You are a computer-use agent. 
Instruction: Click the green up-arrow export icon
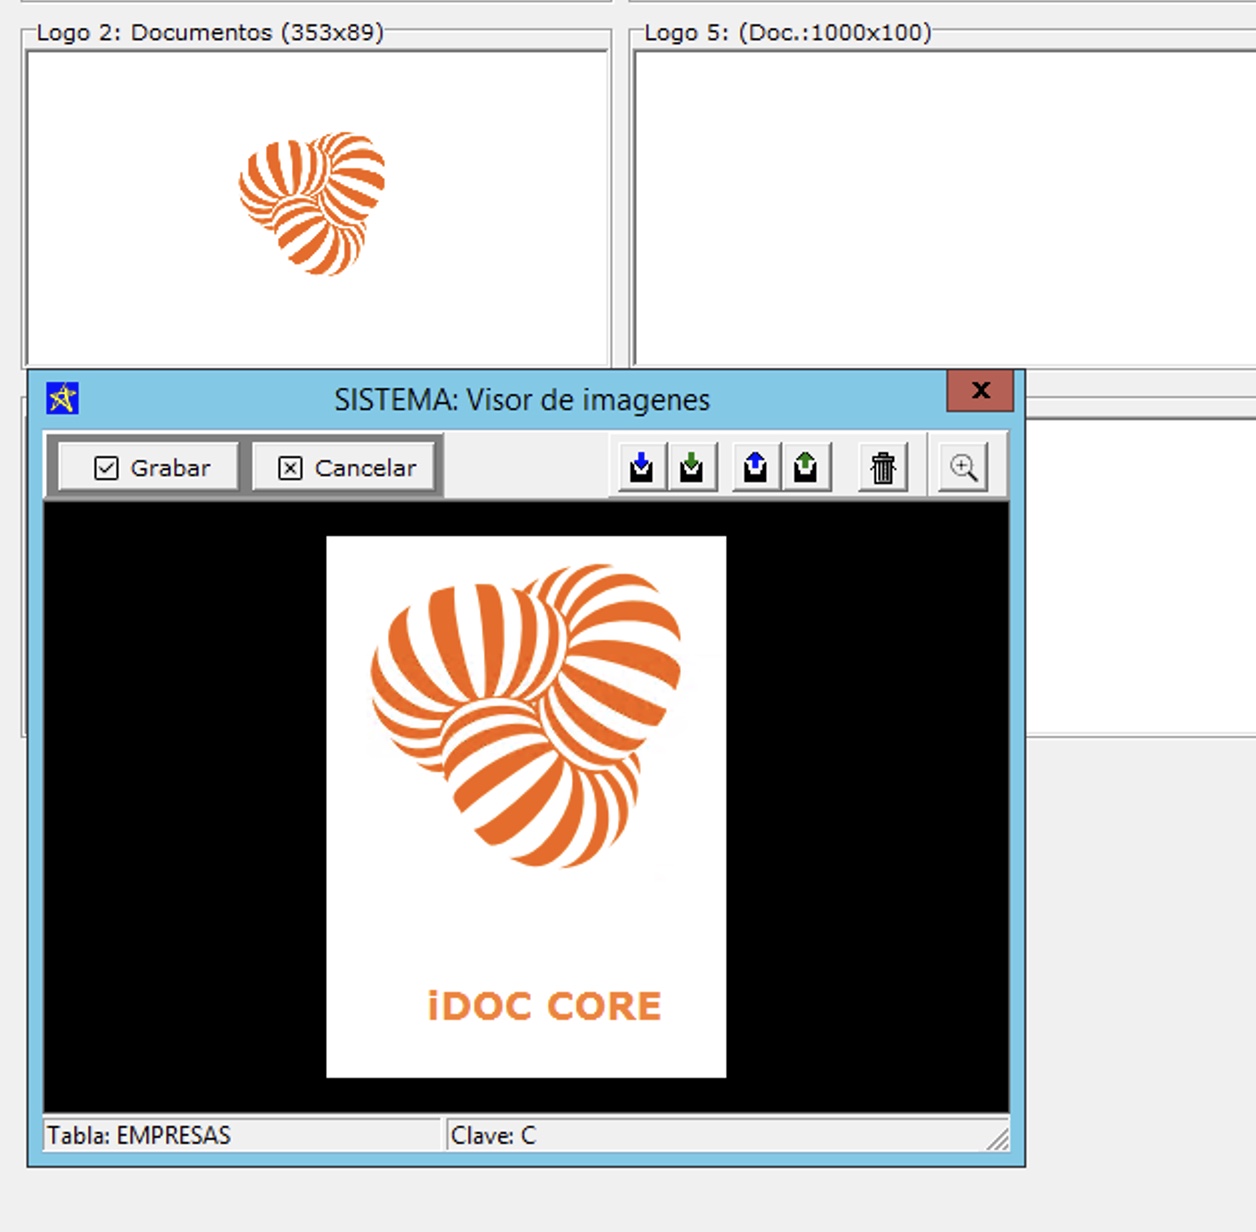[806, 467]
